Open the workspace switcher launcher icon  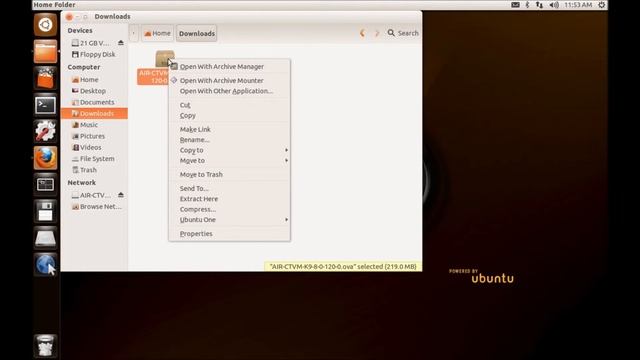45,184
